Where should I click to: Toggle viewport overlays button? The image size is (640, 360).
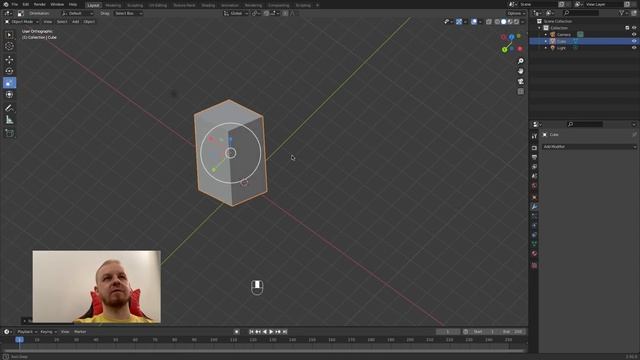coord(473,22)
